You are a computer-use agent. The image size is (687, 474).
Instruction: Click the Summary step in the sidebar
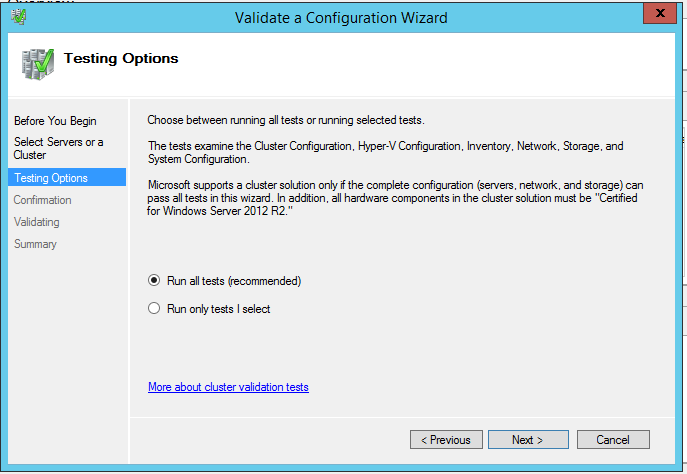[x=35, y=244]
